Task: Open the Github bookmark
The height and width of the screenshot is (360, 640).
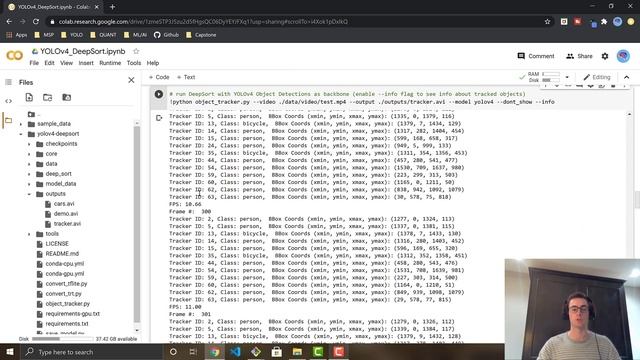Action: tap(166, 35)
